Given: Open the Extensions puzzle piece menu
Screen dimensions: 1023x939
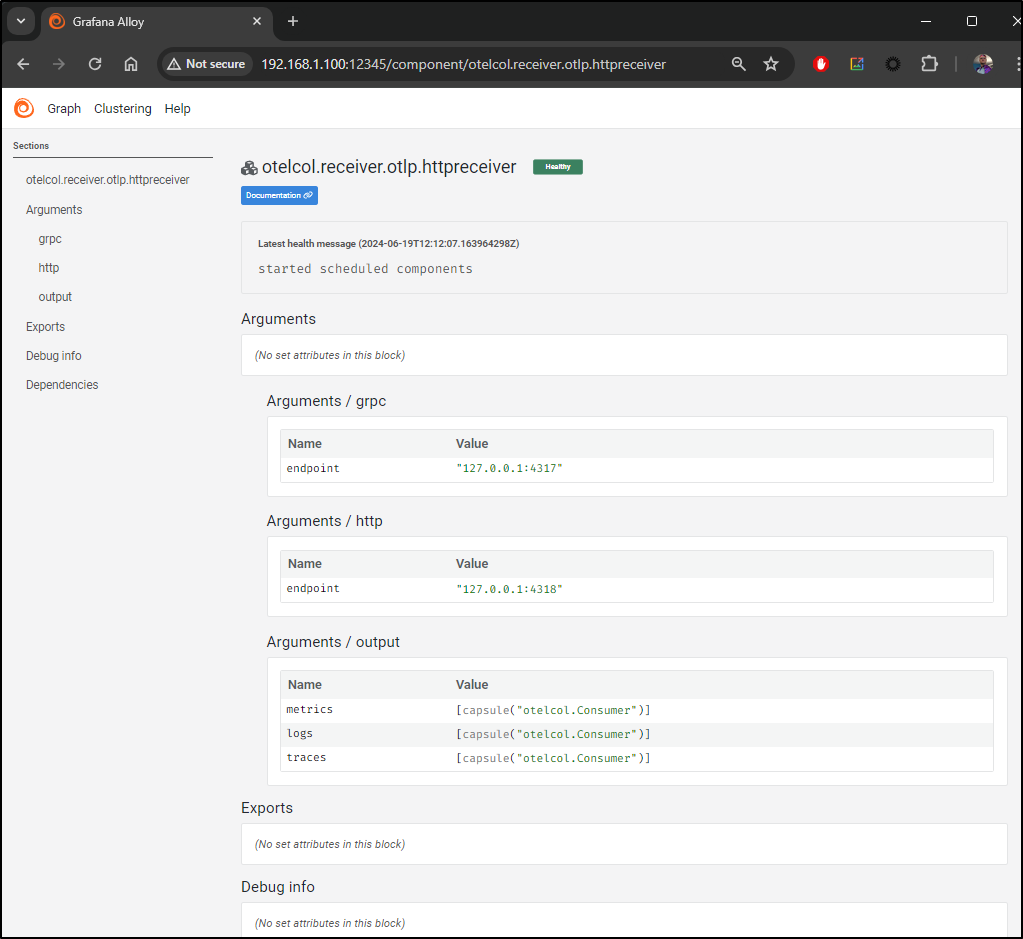Looking at the screenshot, I should 929,64.
